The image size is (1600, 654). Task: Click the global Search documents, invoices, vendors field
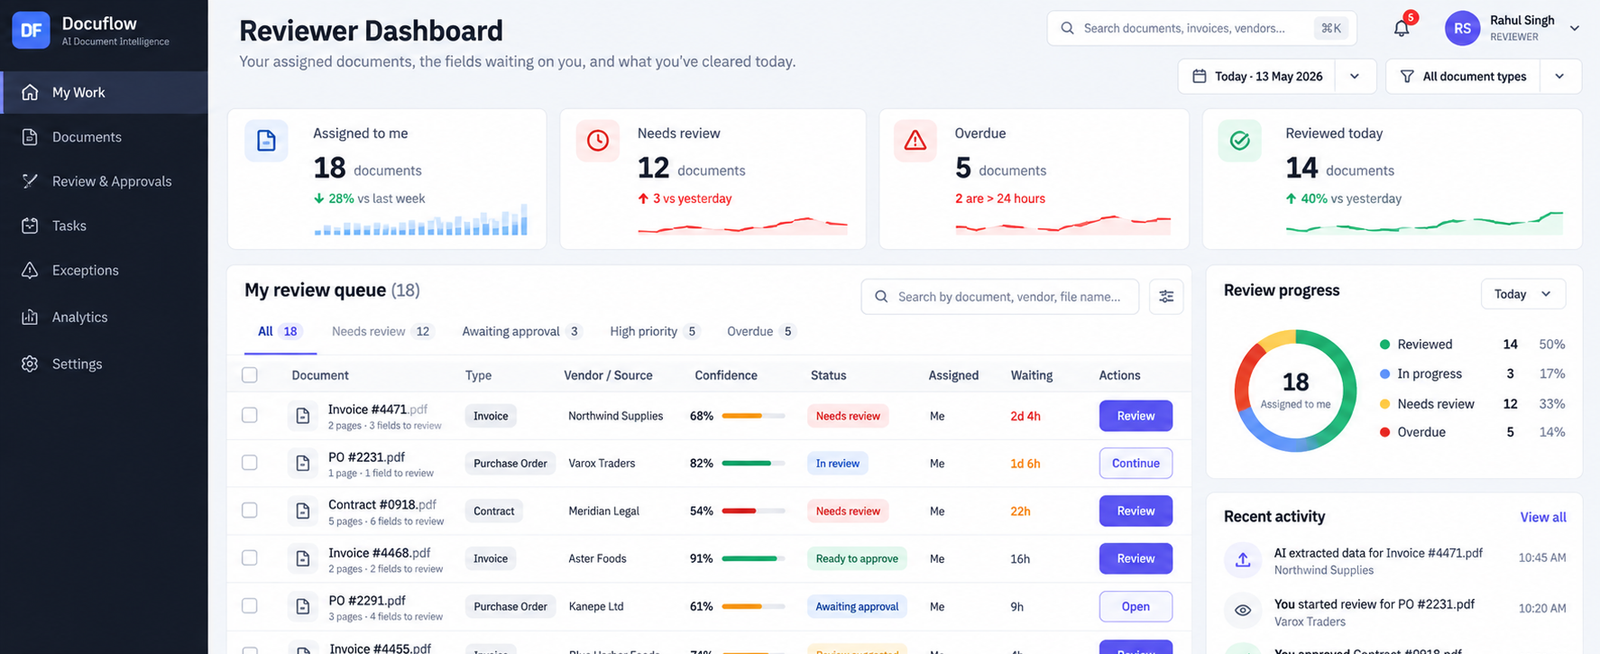(x=1203, y=28)
